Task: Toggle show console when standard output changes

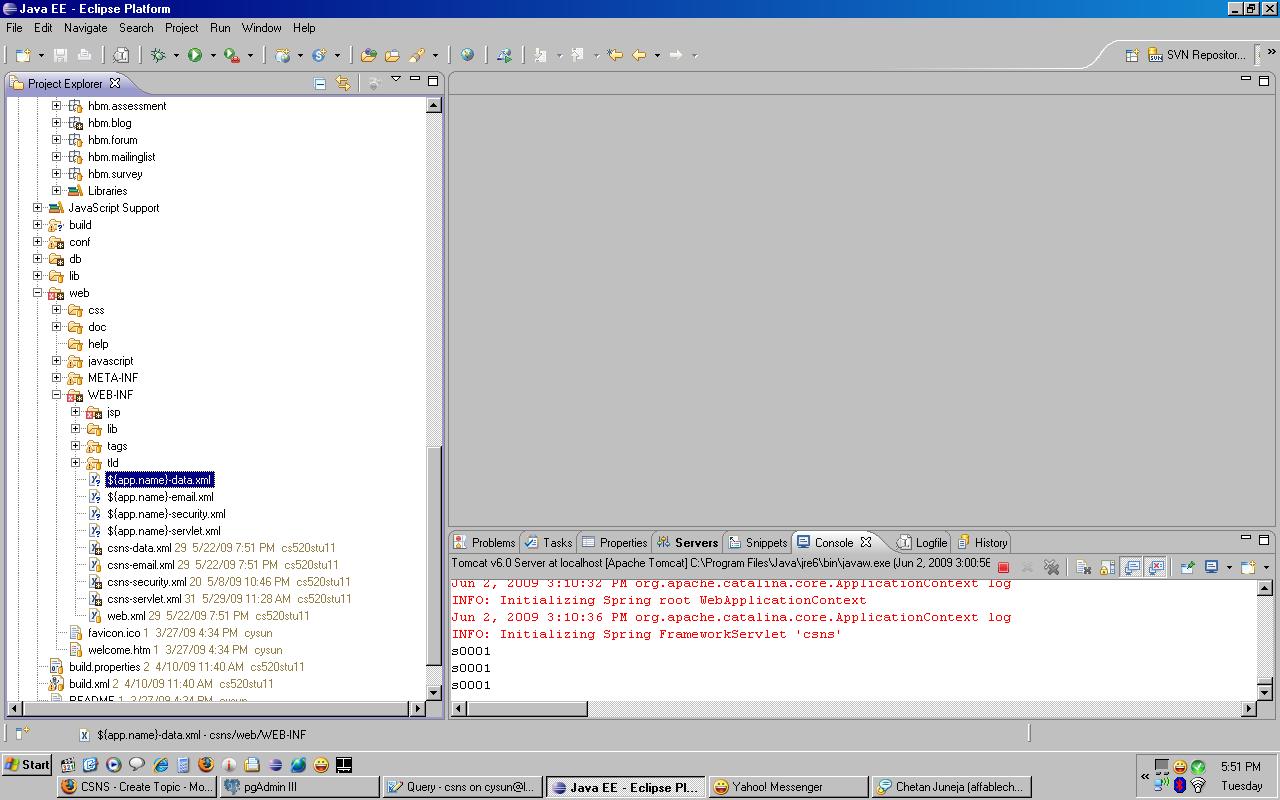Action: (x=1132, y=567)
